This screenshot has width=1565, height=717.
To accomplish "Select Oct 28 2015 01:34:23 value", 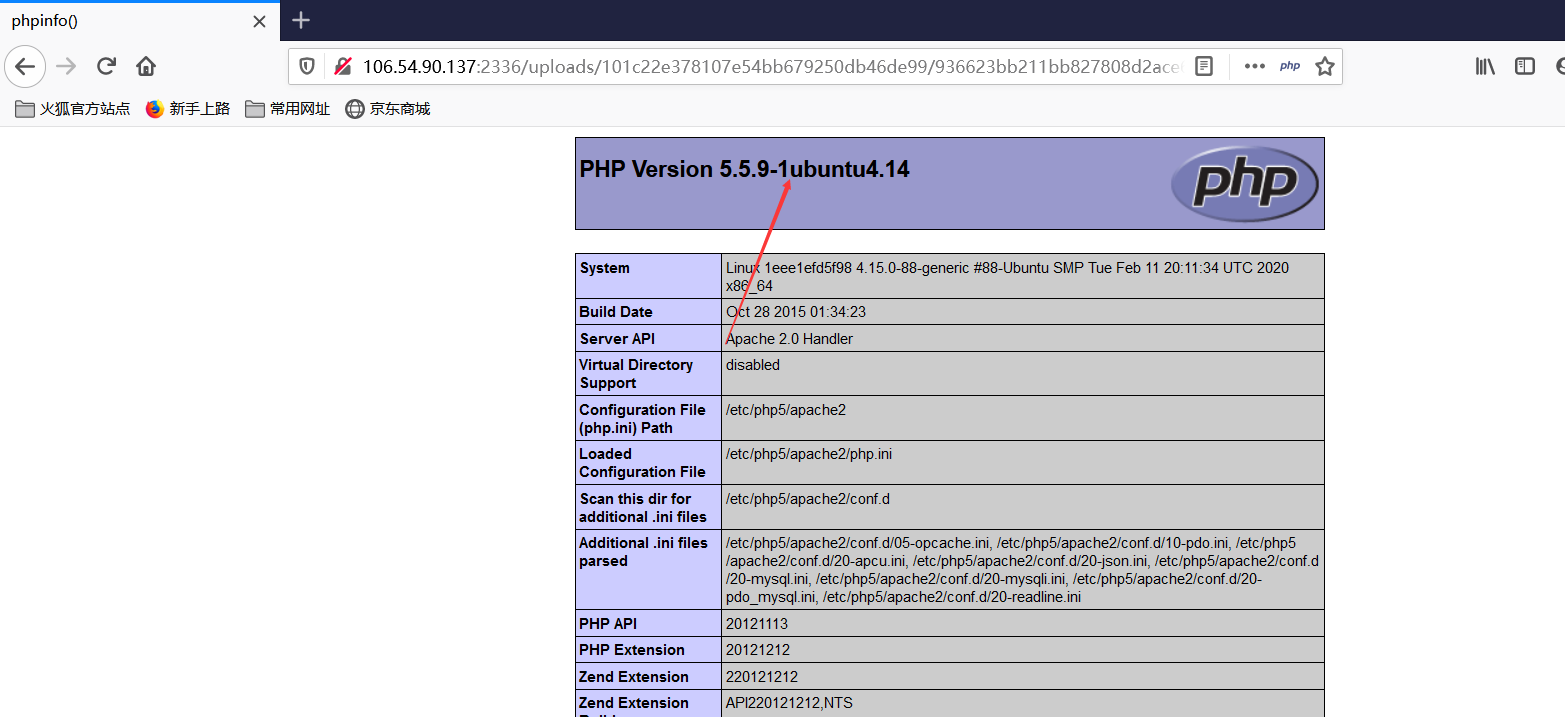I will tap(796, 312).
